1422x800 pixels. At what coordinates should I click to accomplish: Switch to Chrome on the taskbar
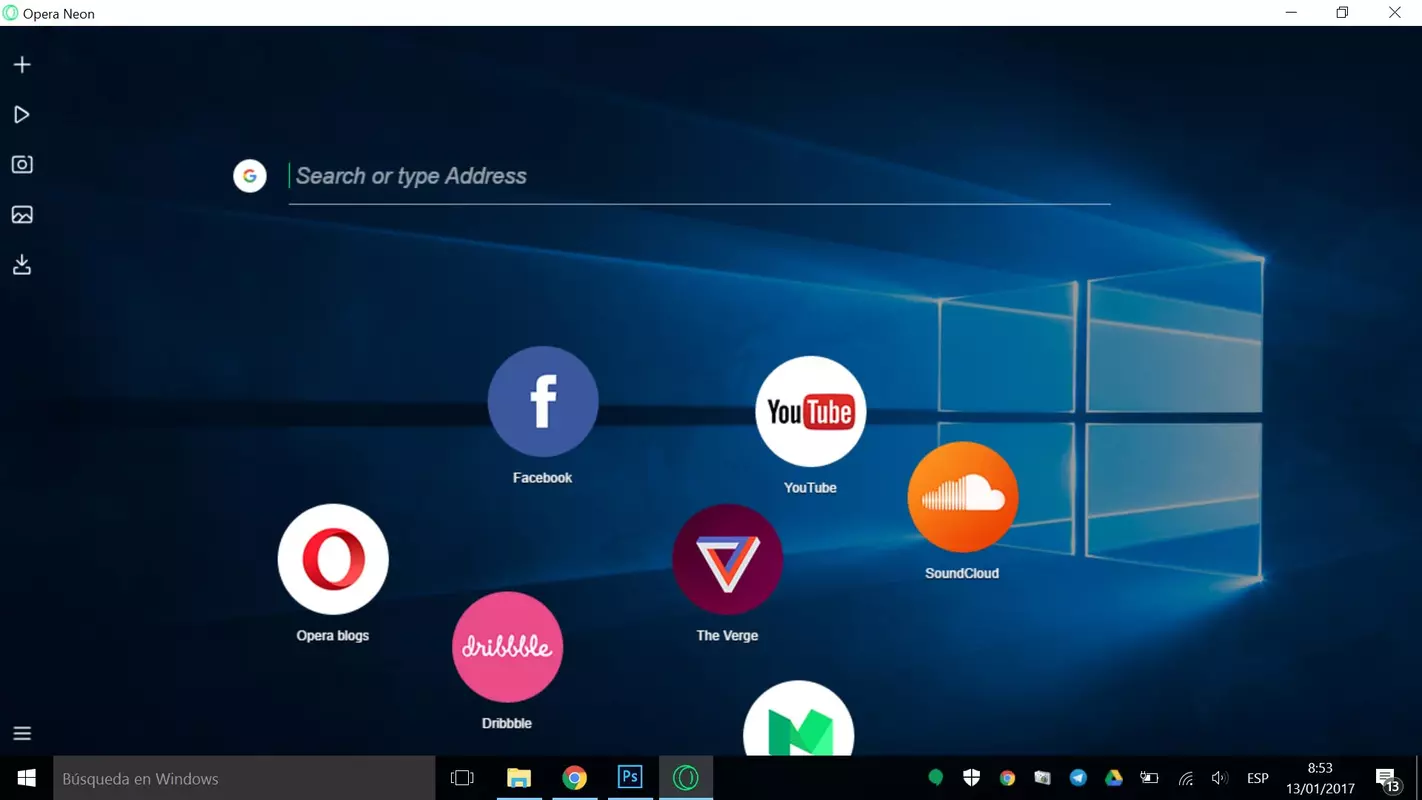point(574,778)
